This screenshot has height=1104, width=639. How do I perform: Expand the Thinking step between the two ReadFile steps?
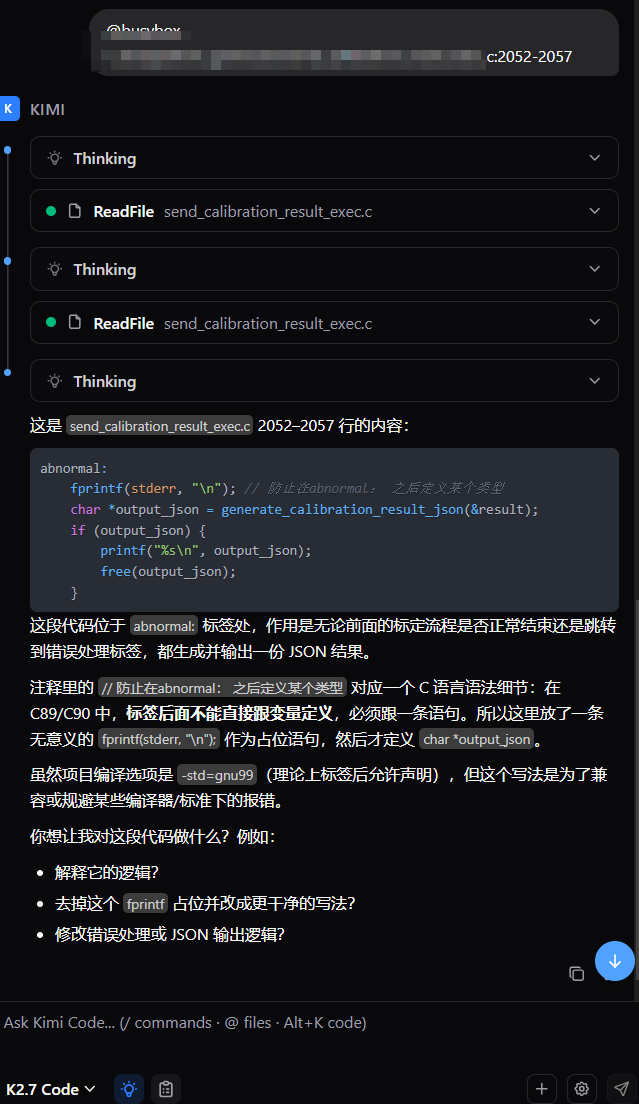(324, 269)
